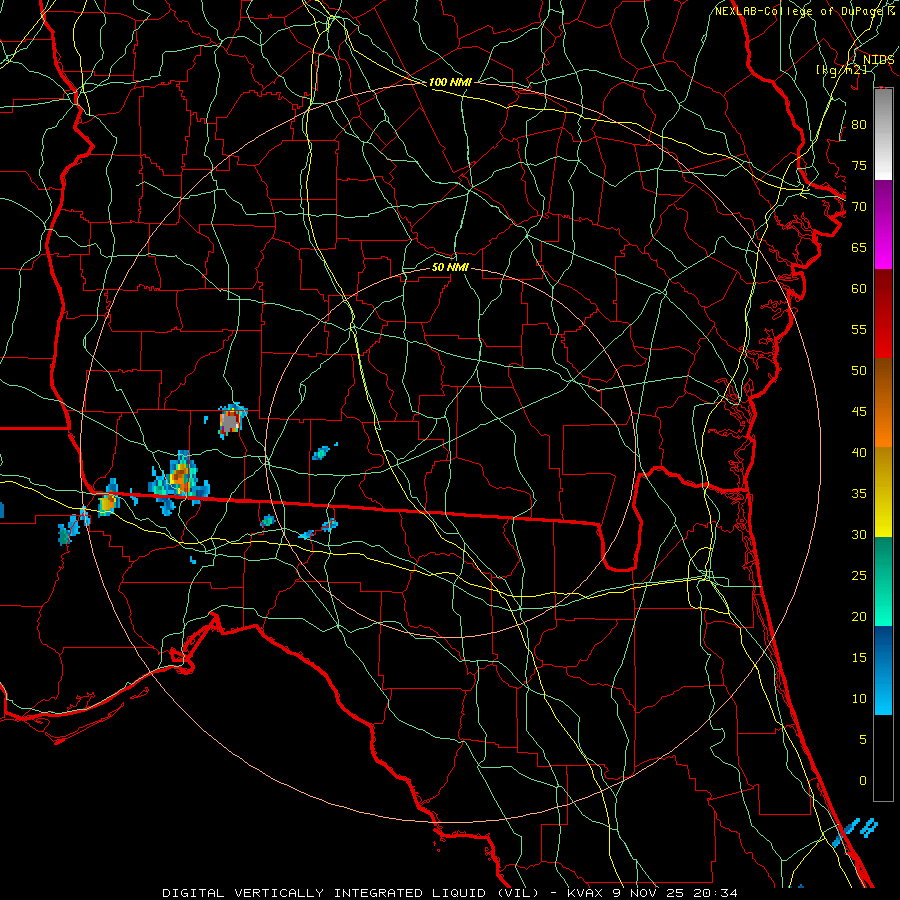Click the KVAX radar site ID in the caption

(x=584, y=893)
